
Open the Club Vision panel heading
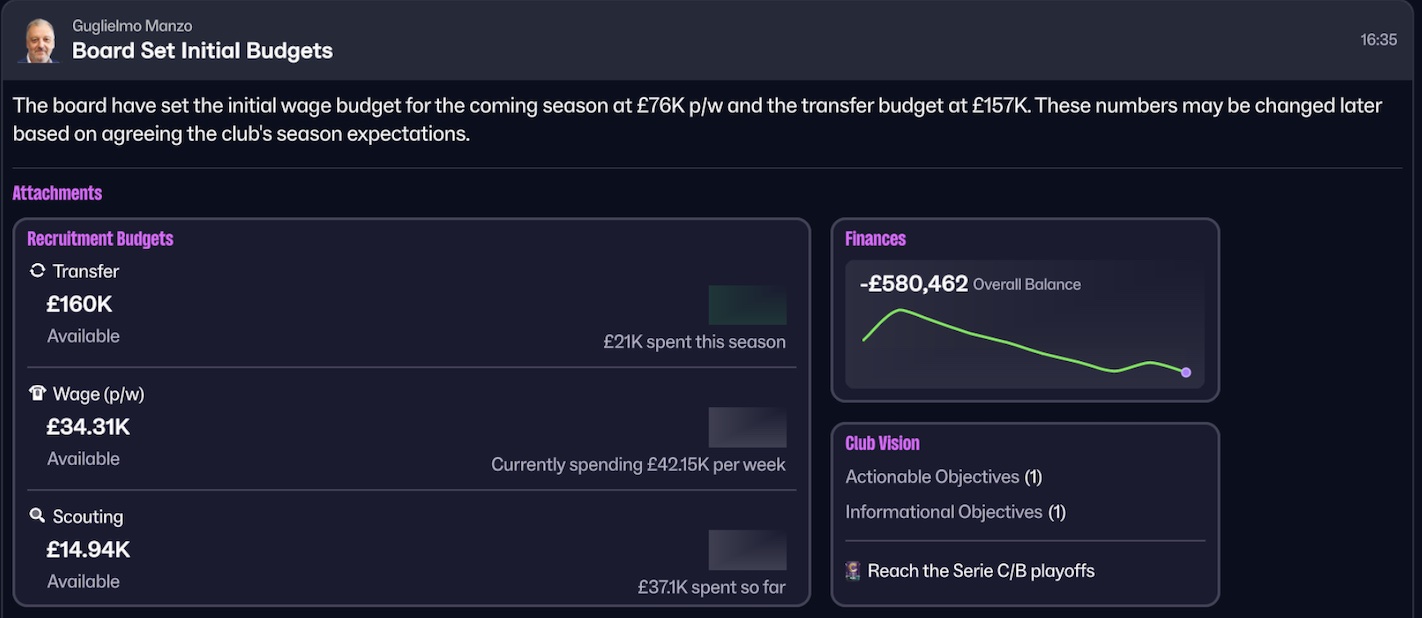click(x=882, y=443)
